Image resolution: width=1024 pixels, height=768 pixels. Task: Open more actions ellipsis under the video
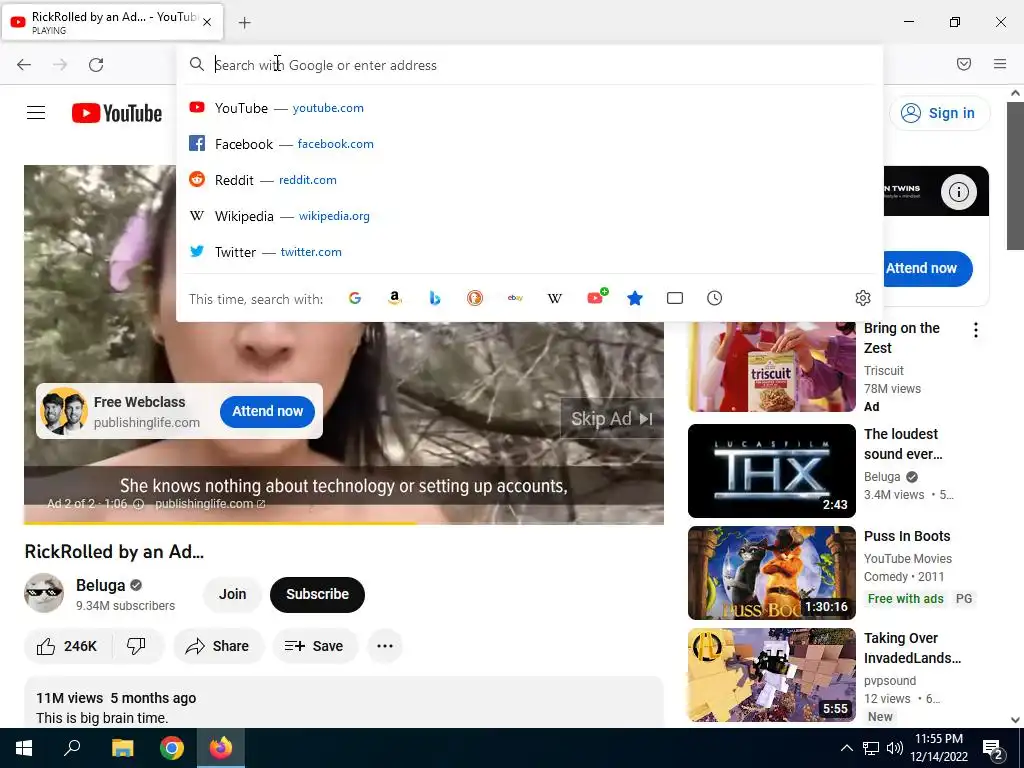tap(385, 647)
